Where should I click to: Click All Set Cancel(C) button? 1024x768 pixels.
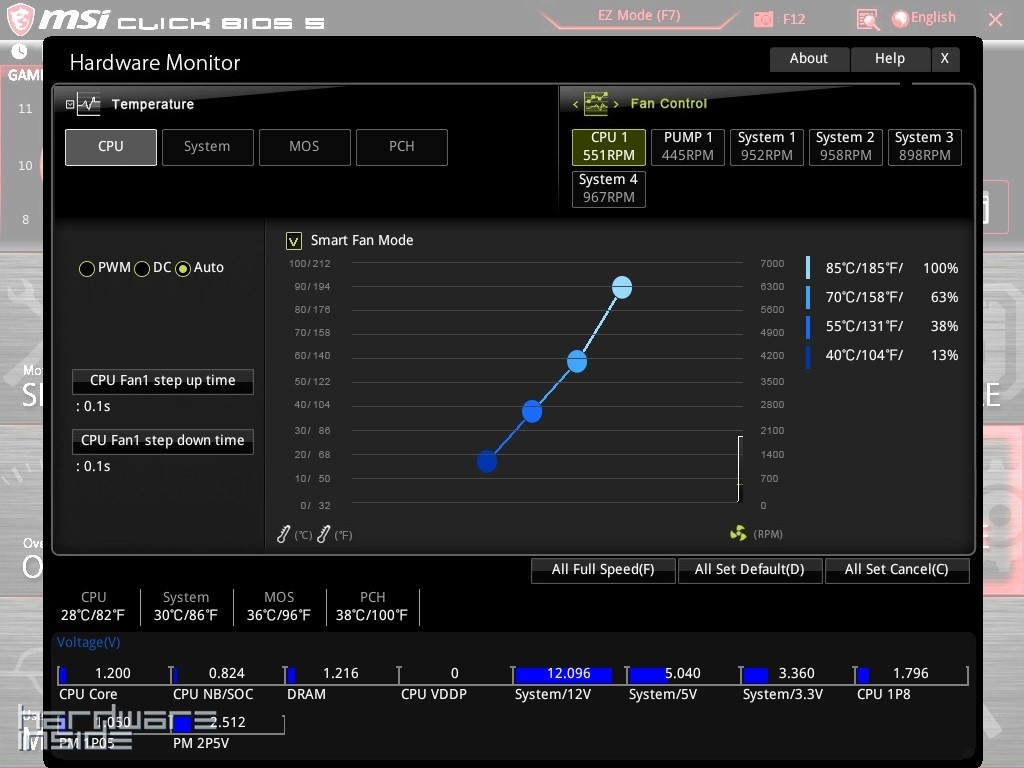pyautogui.click(x=897, y=570)
